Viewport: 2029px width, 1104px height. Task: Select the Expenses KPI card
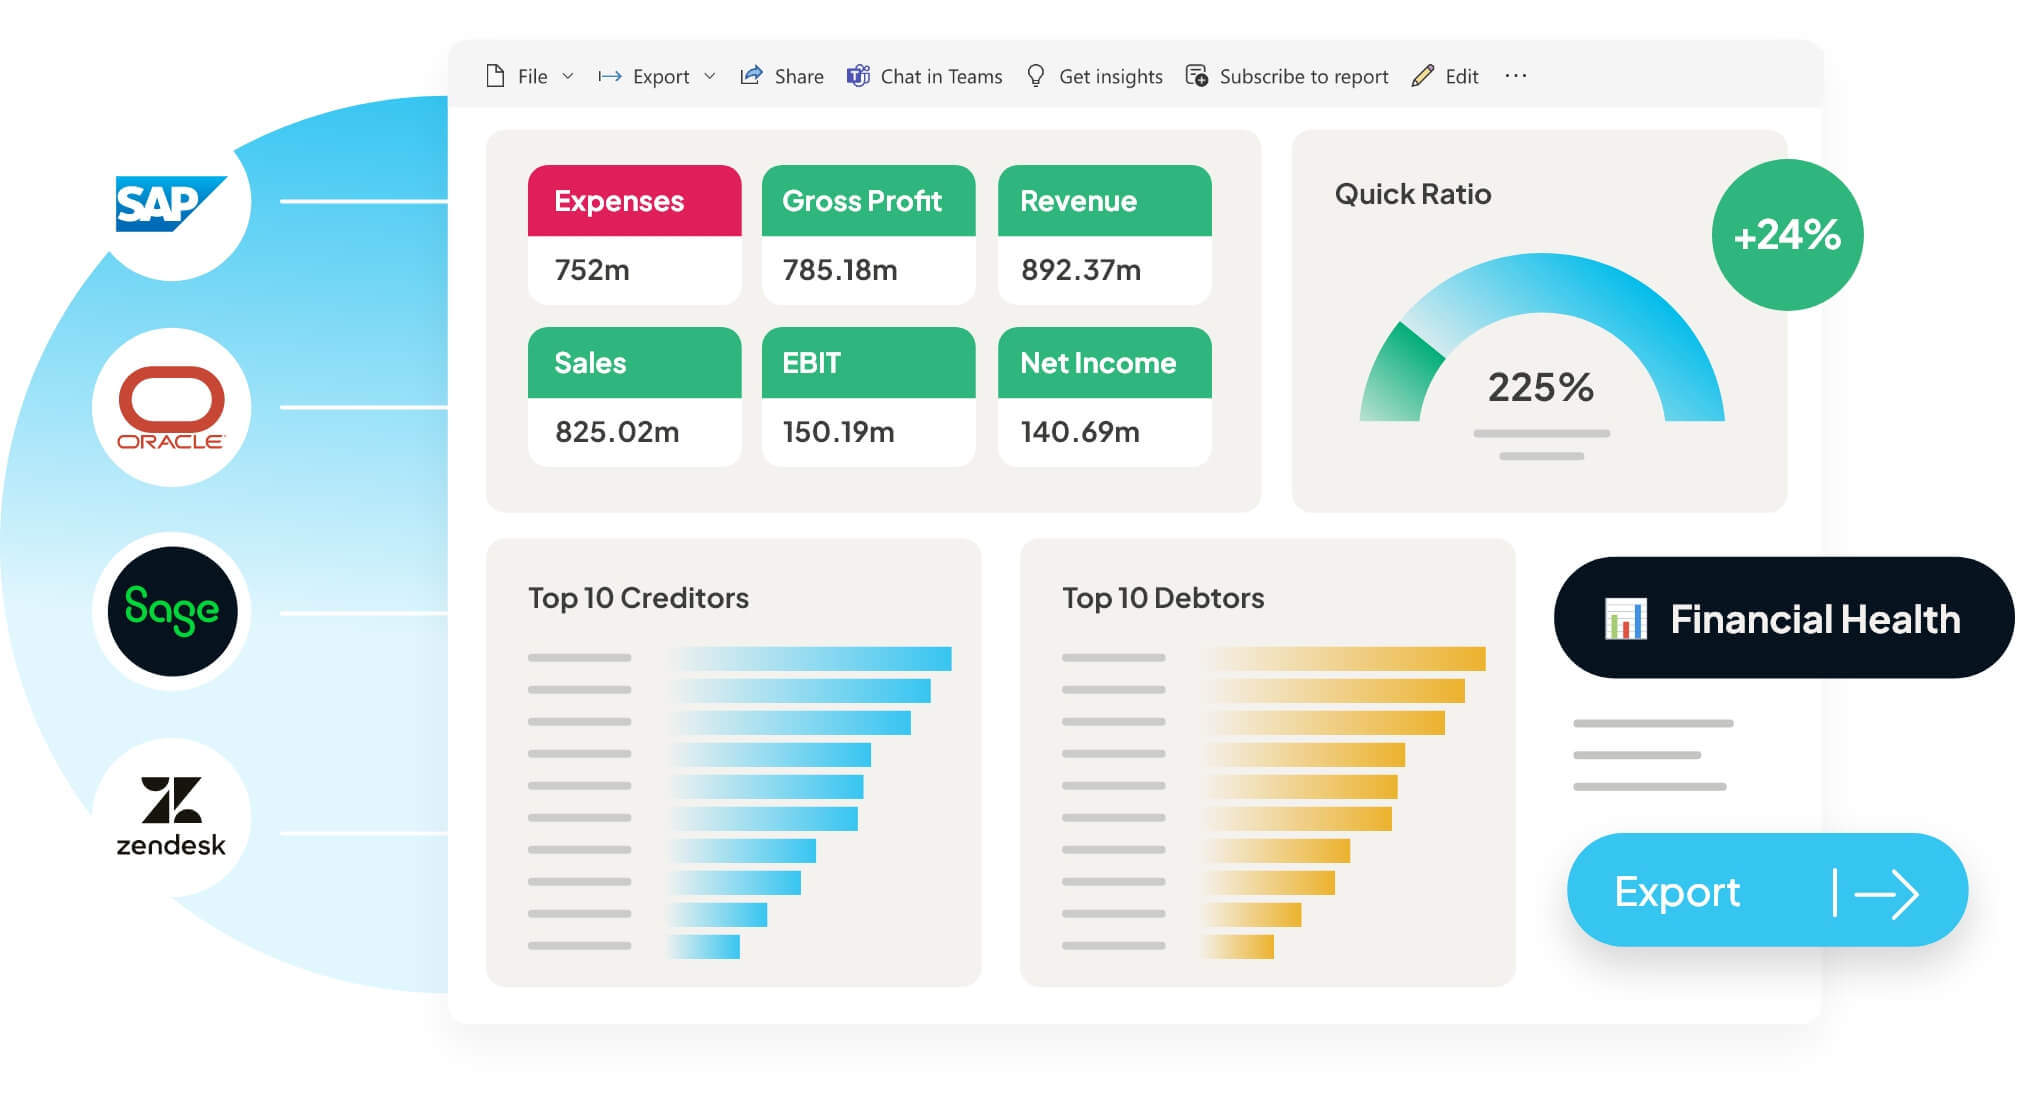click(x=634, y=235)
